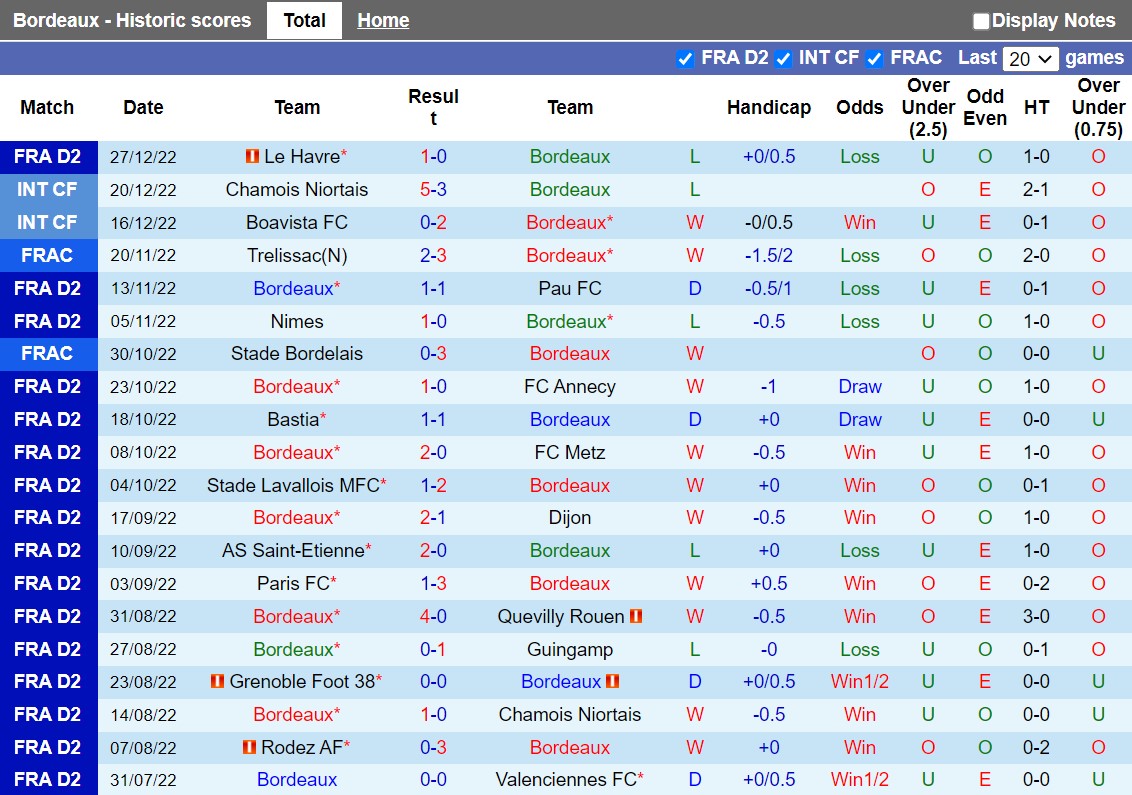
Task: Click the HT column header
Action: click(1036, 108)
